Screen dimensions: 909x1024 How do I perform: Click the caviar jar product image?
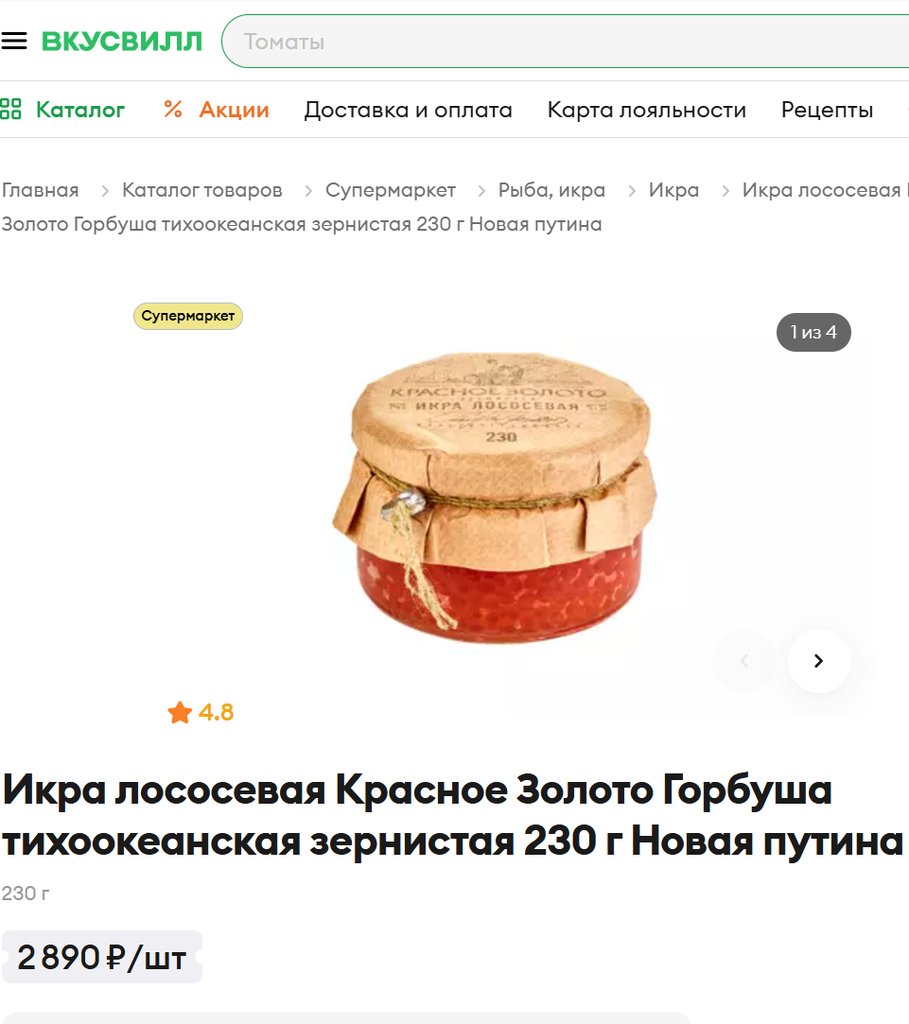(x=495, y=498)
